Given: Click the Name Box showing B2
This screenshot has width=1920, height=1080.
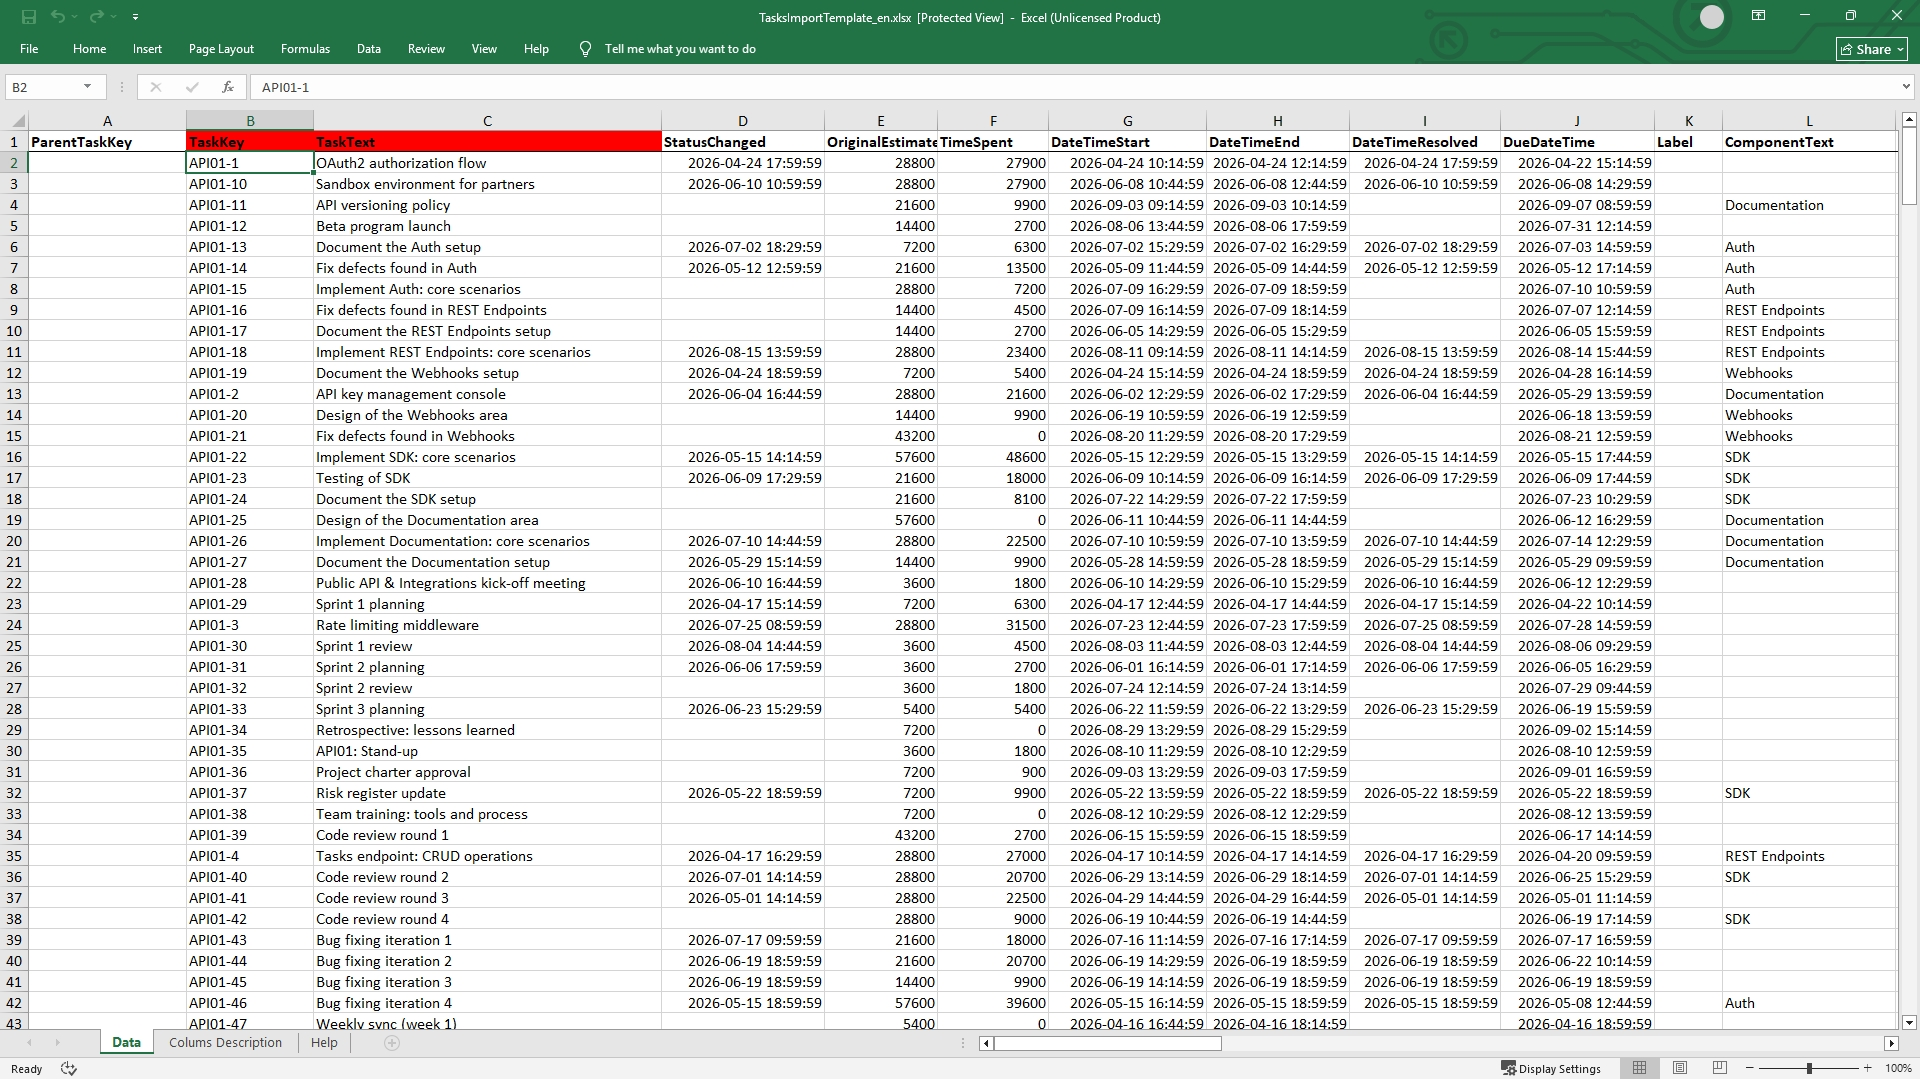Looking at the screenshot, I should tap(43, 87).
